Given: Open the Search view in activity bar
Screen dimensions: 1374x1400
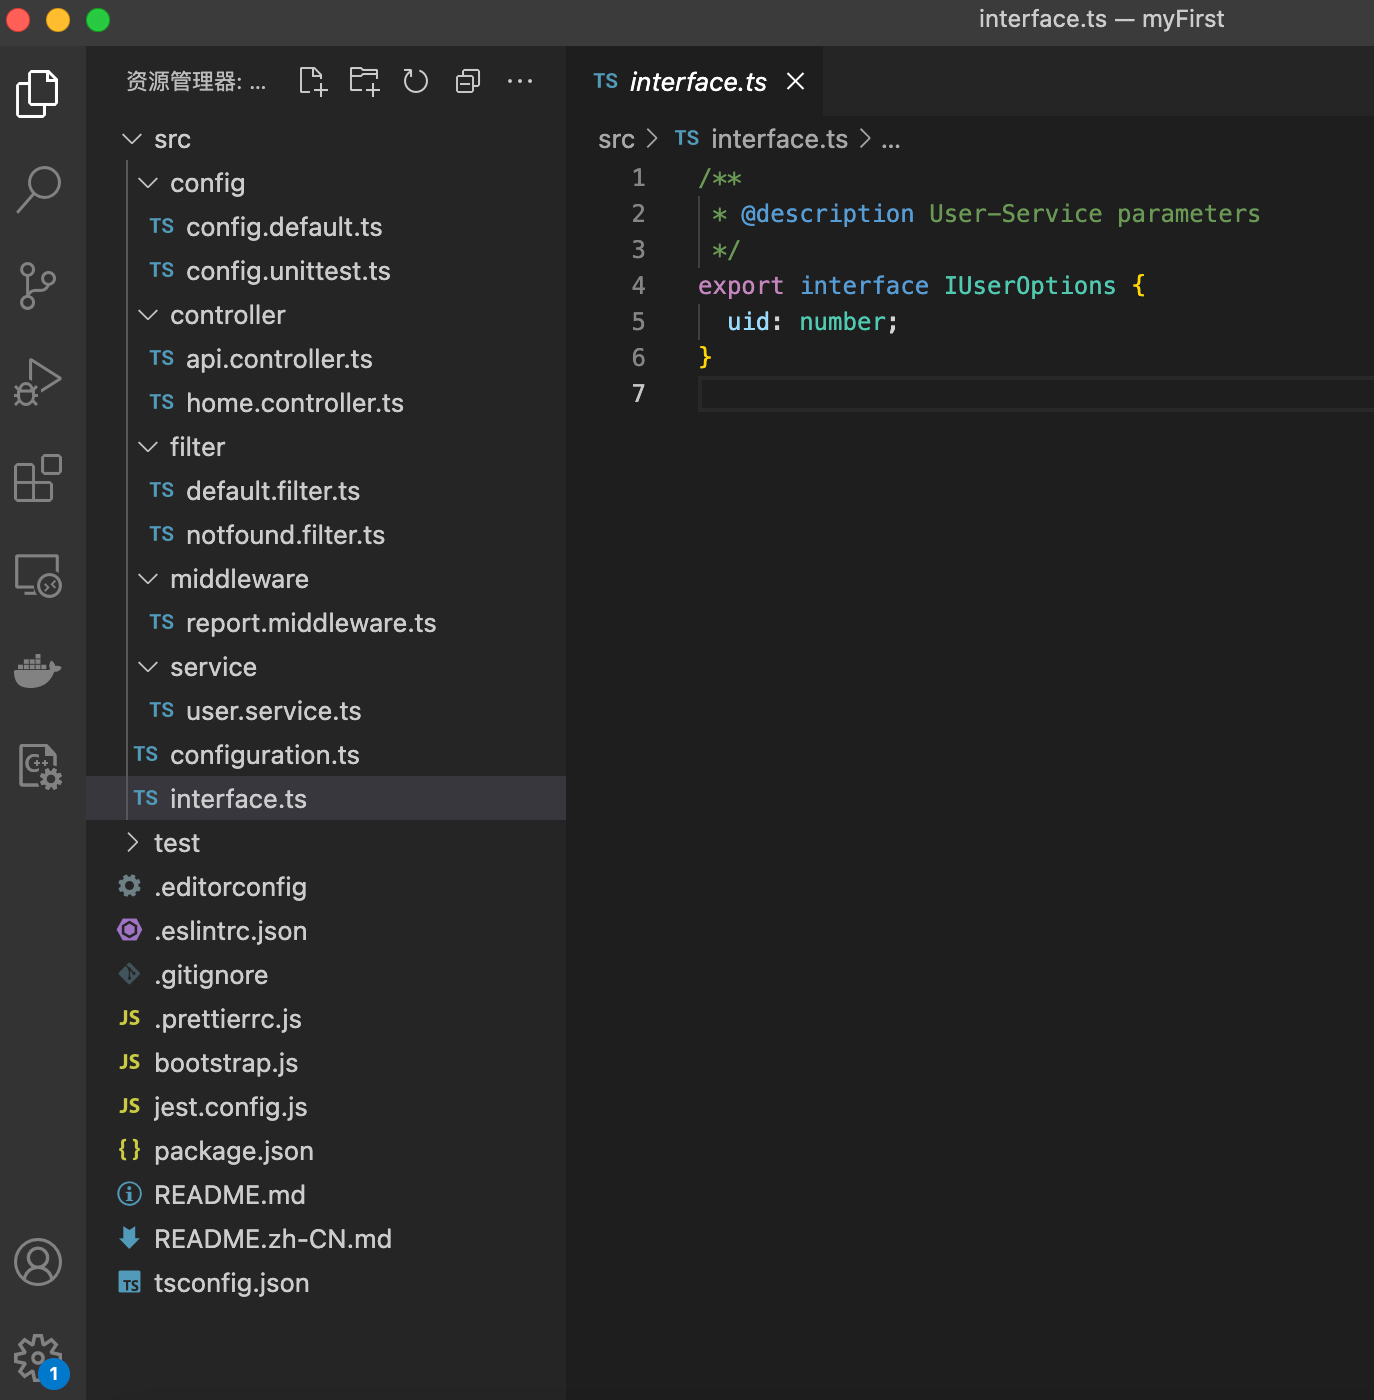Looking at the screenshot, I should click(38, 190).
